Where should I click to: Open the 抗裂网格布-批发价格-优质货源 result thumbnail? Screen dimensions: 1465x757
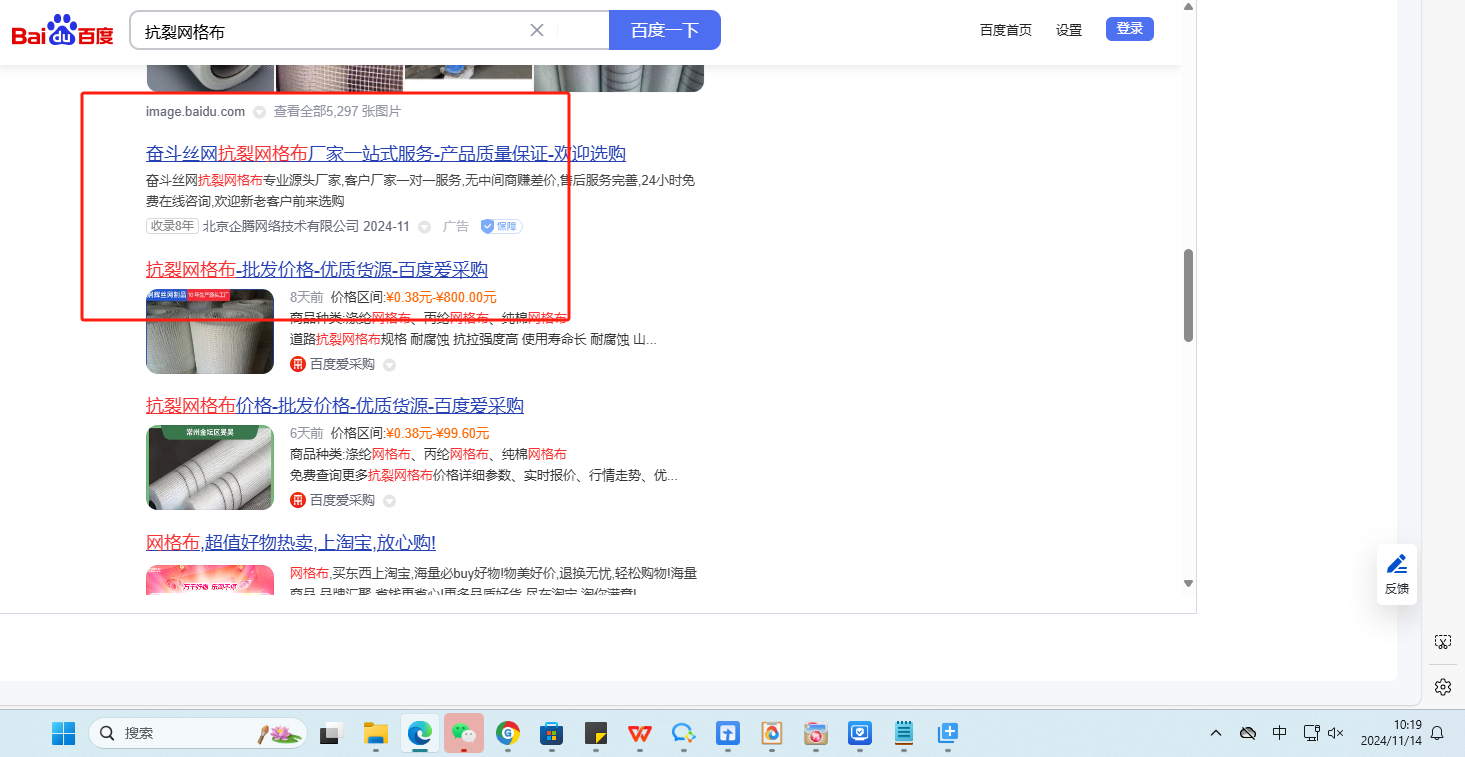210,331
